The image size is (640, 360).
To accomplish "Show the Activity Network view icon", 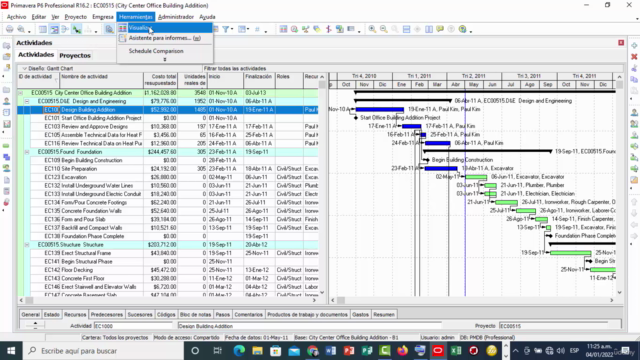I will pos(65,29).
